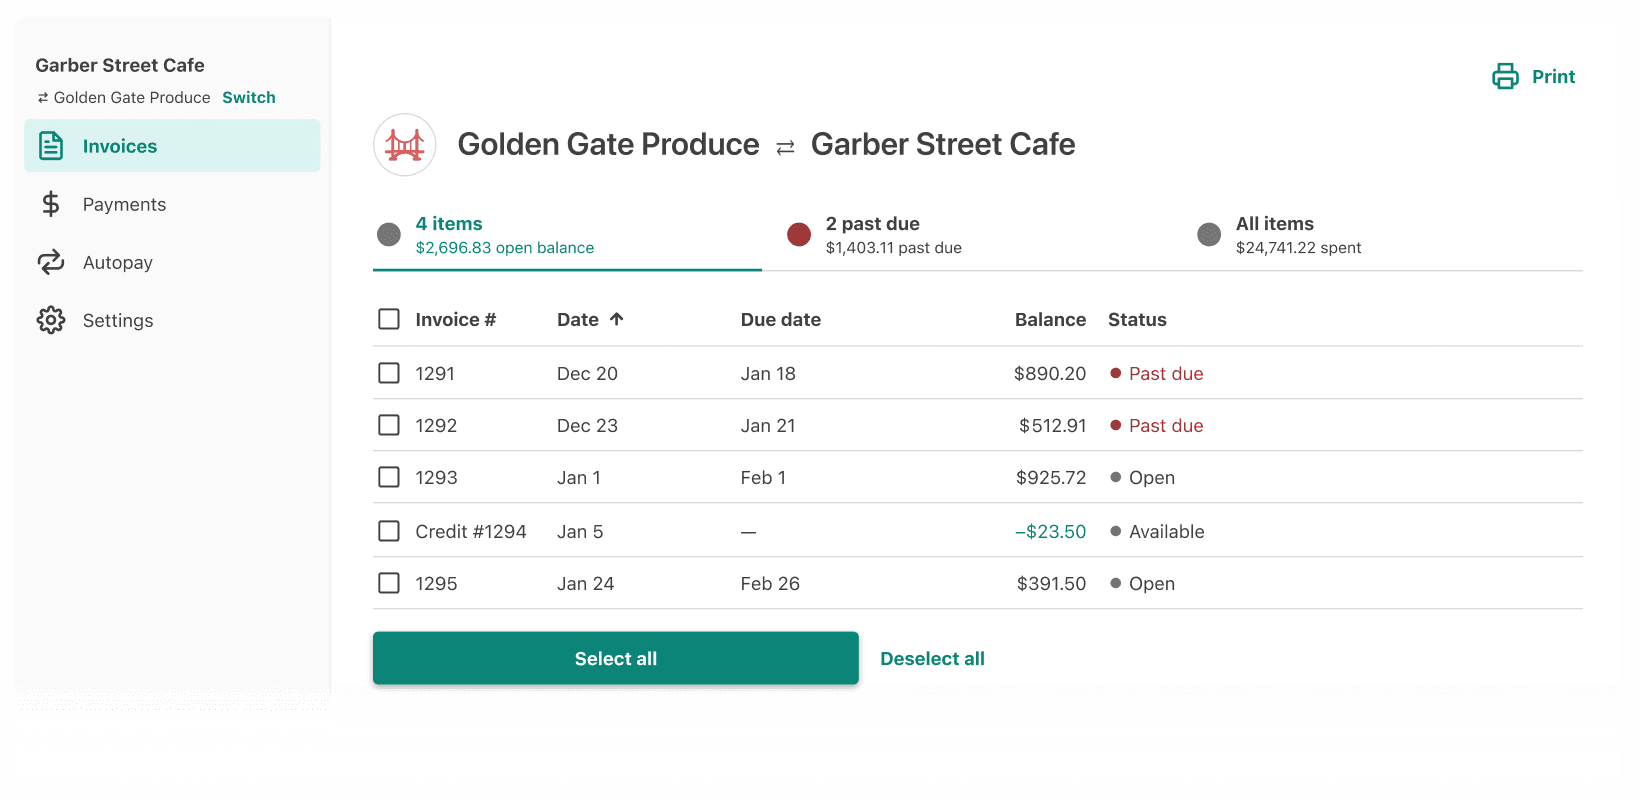Open the All items tab
The height and width of the screenshot is (800, 1640).
coord(1275,235)
